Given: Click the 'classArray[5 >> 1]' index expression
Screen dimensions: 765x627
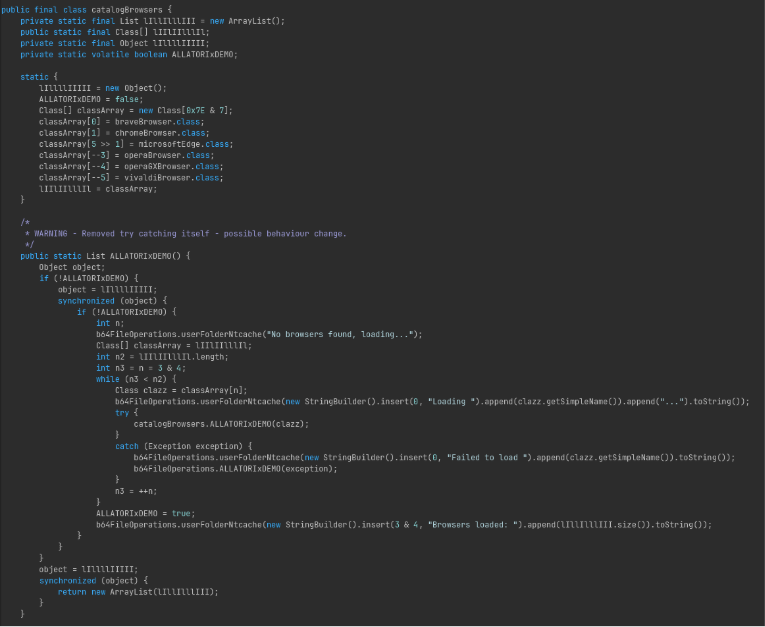Looking at the screenshot, I should (81, 144).
